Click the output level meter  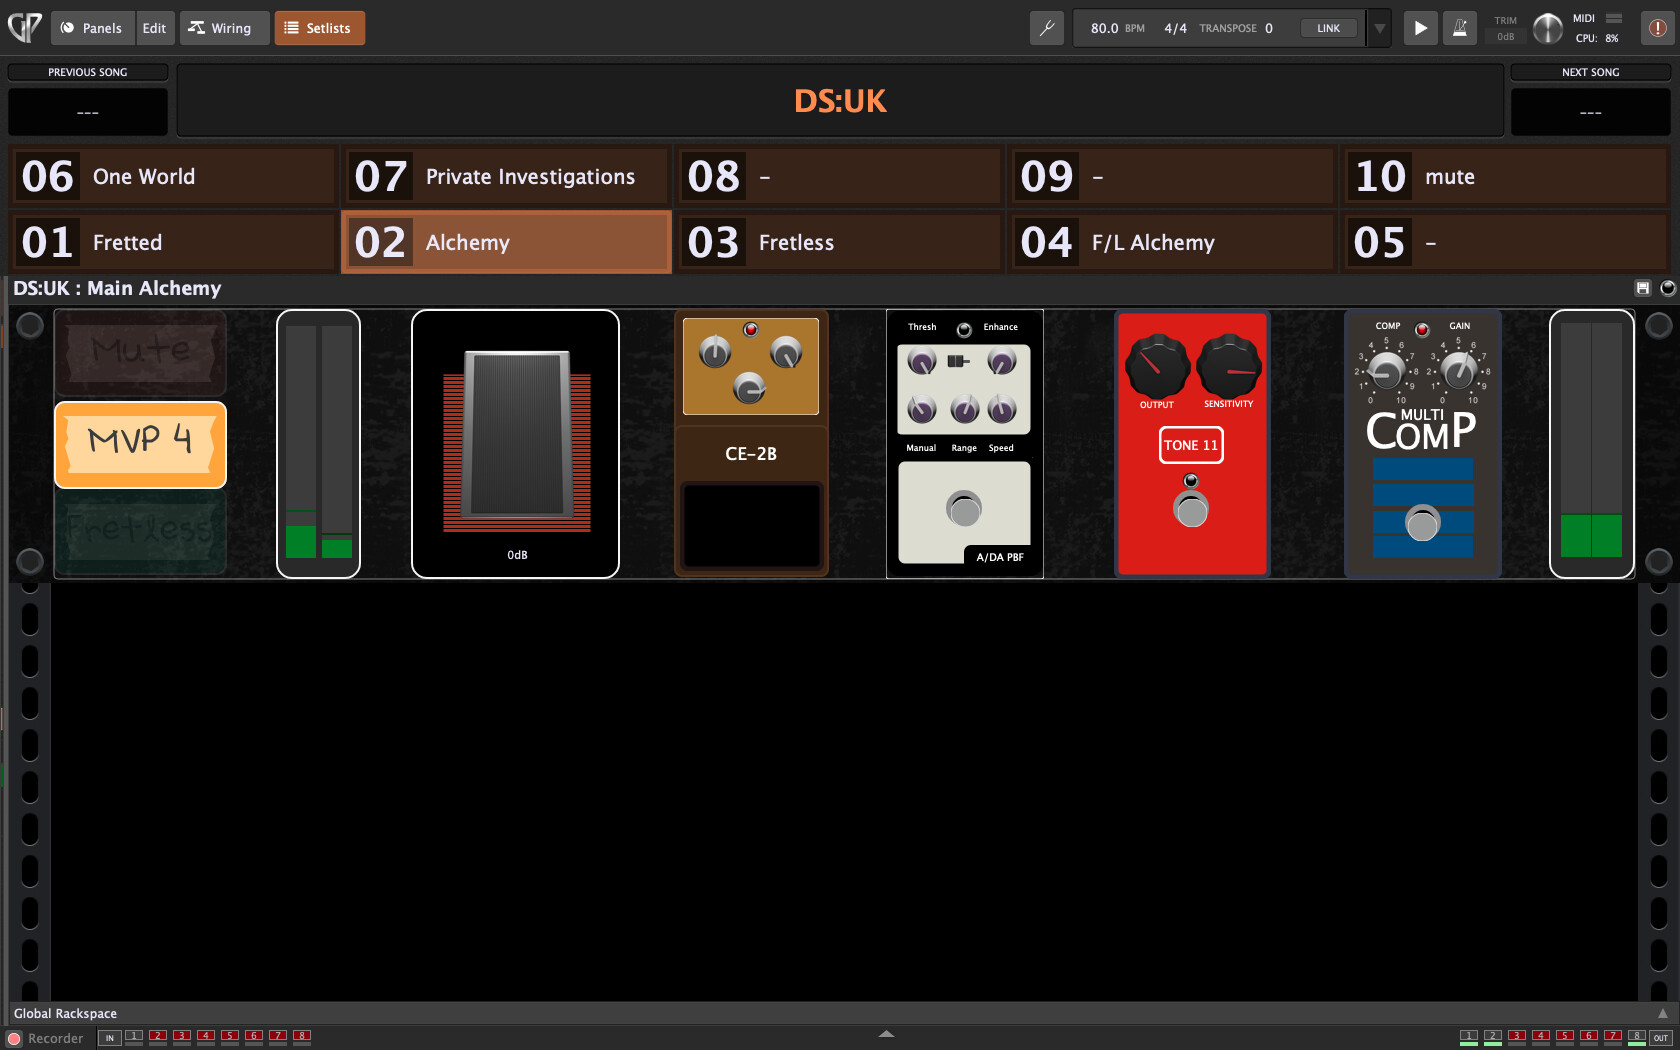pos(1592,443)
